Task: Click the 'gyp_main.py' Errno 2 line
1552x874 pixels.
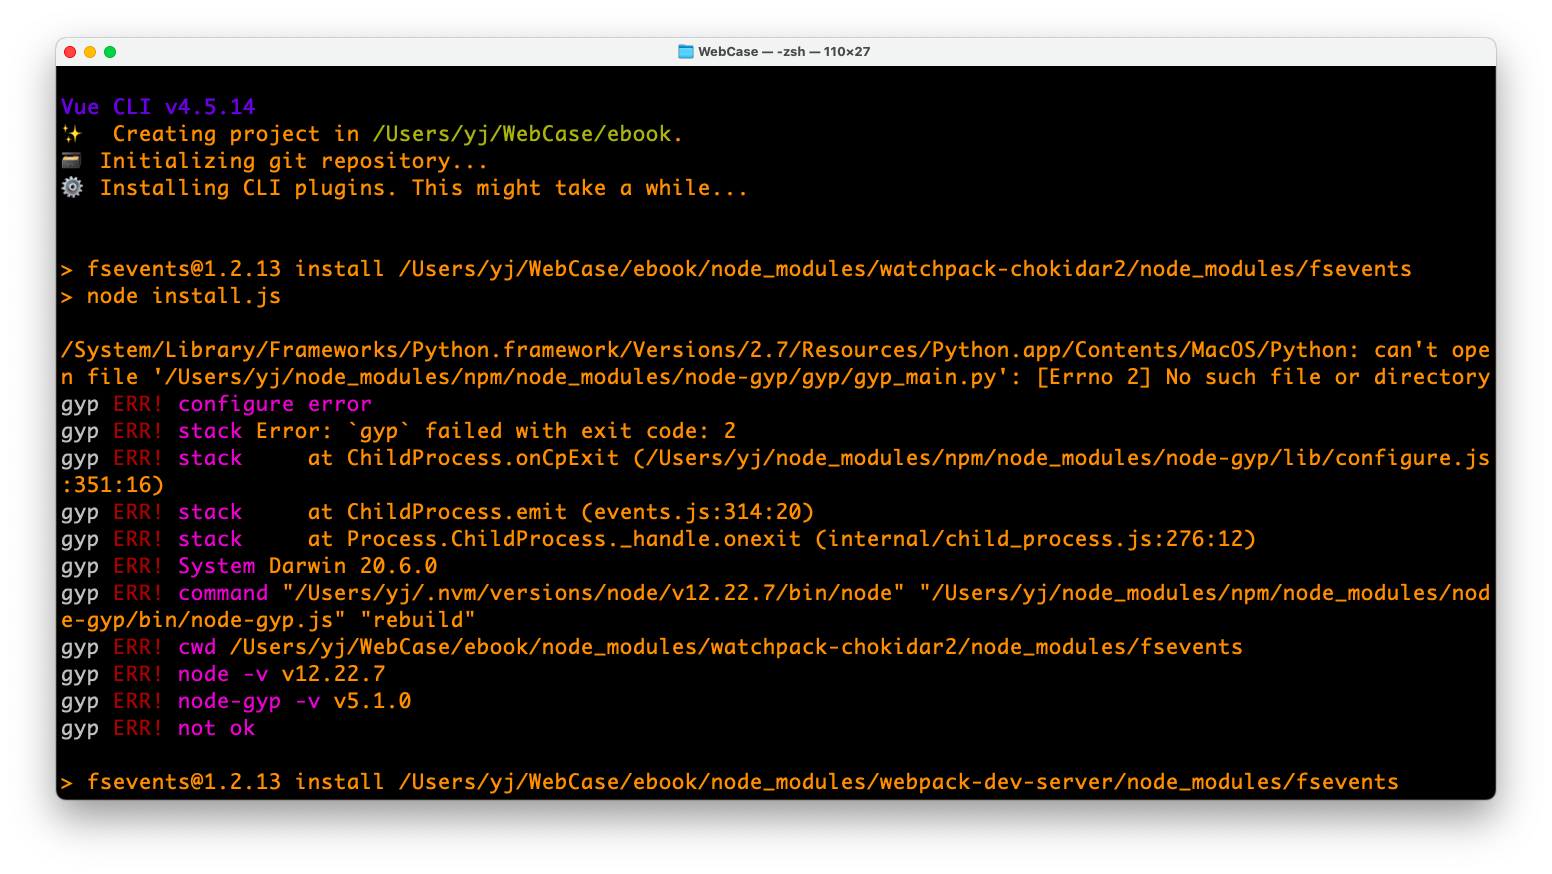Action: [776, 377]
